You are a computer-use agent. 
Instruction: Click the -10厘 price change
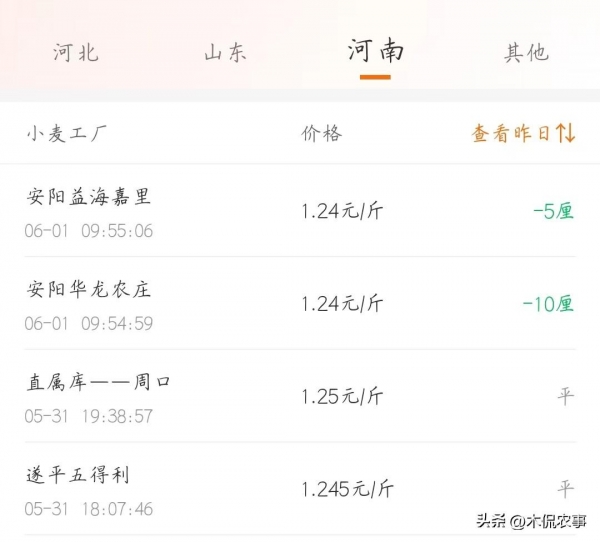pyautogui.click(x=549, y=304)
